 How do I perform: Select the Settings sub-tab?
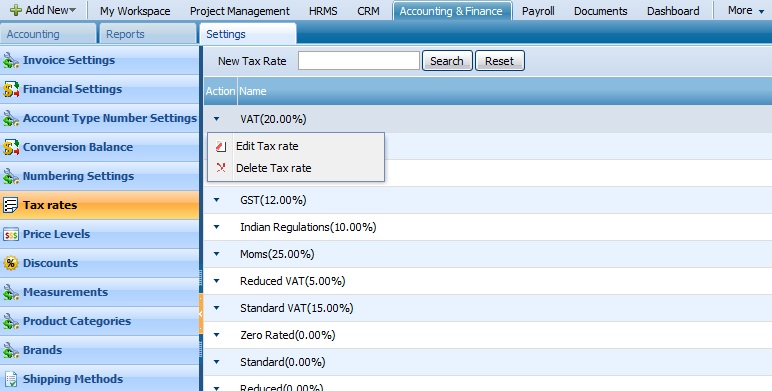click(x=248, y=34)
